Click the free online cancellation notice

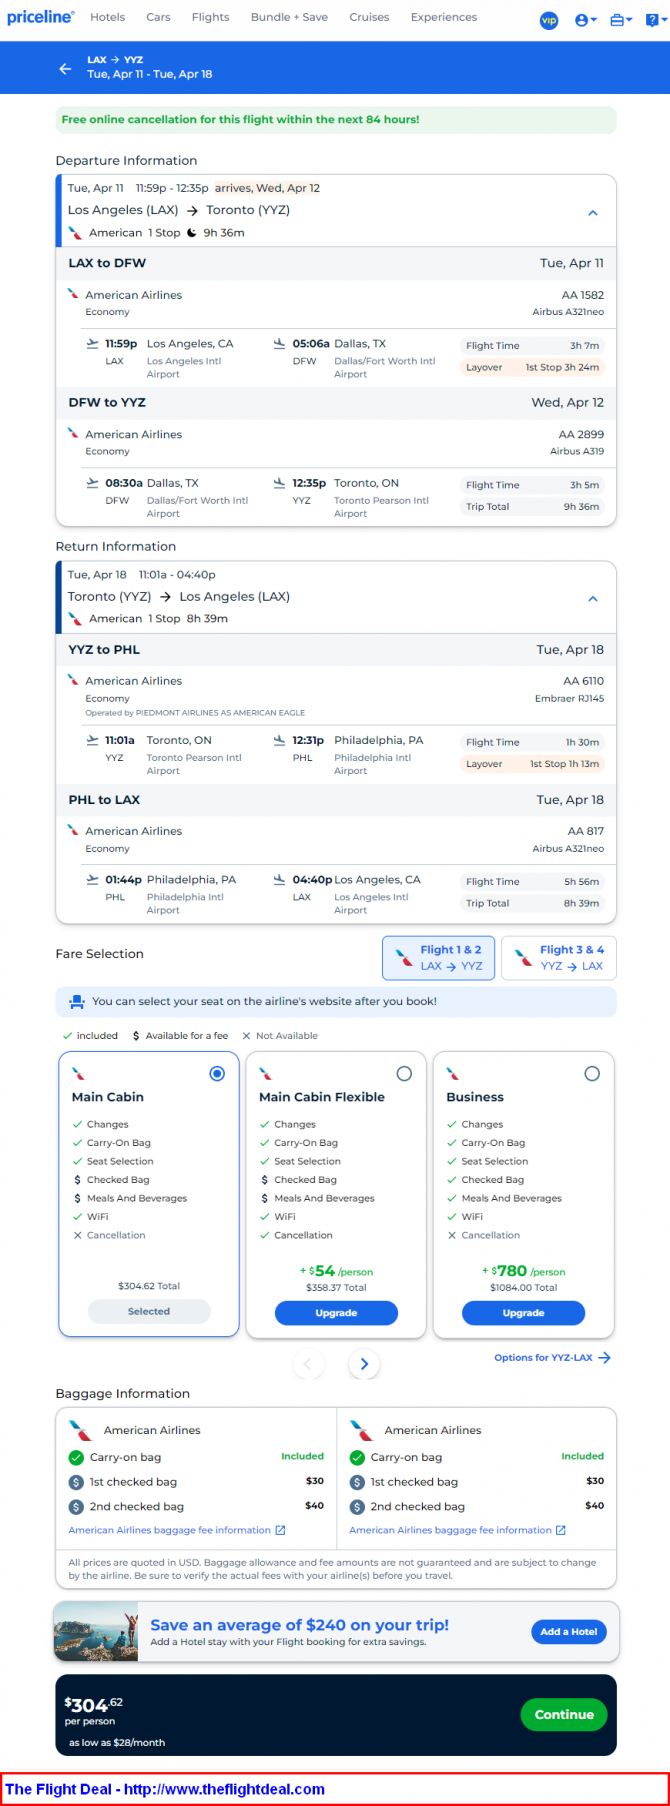click(x=336, y=120)
